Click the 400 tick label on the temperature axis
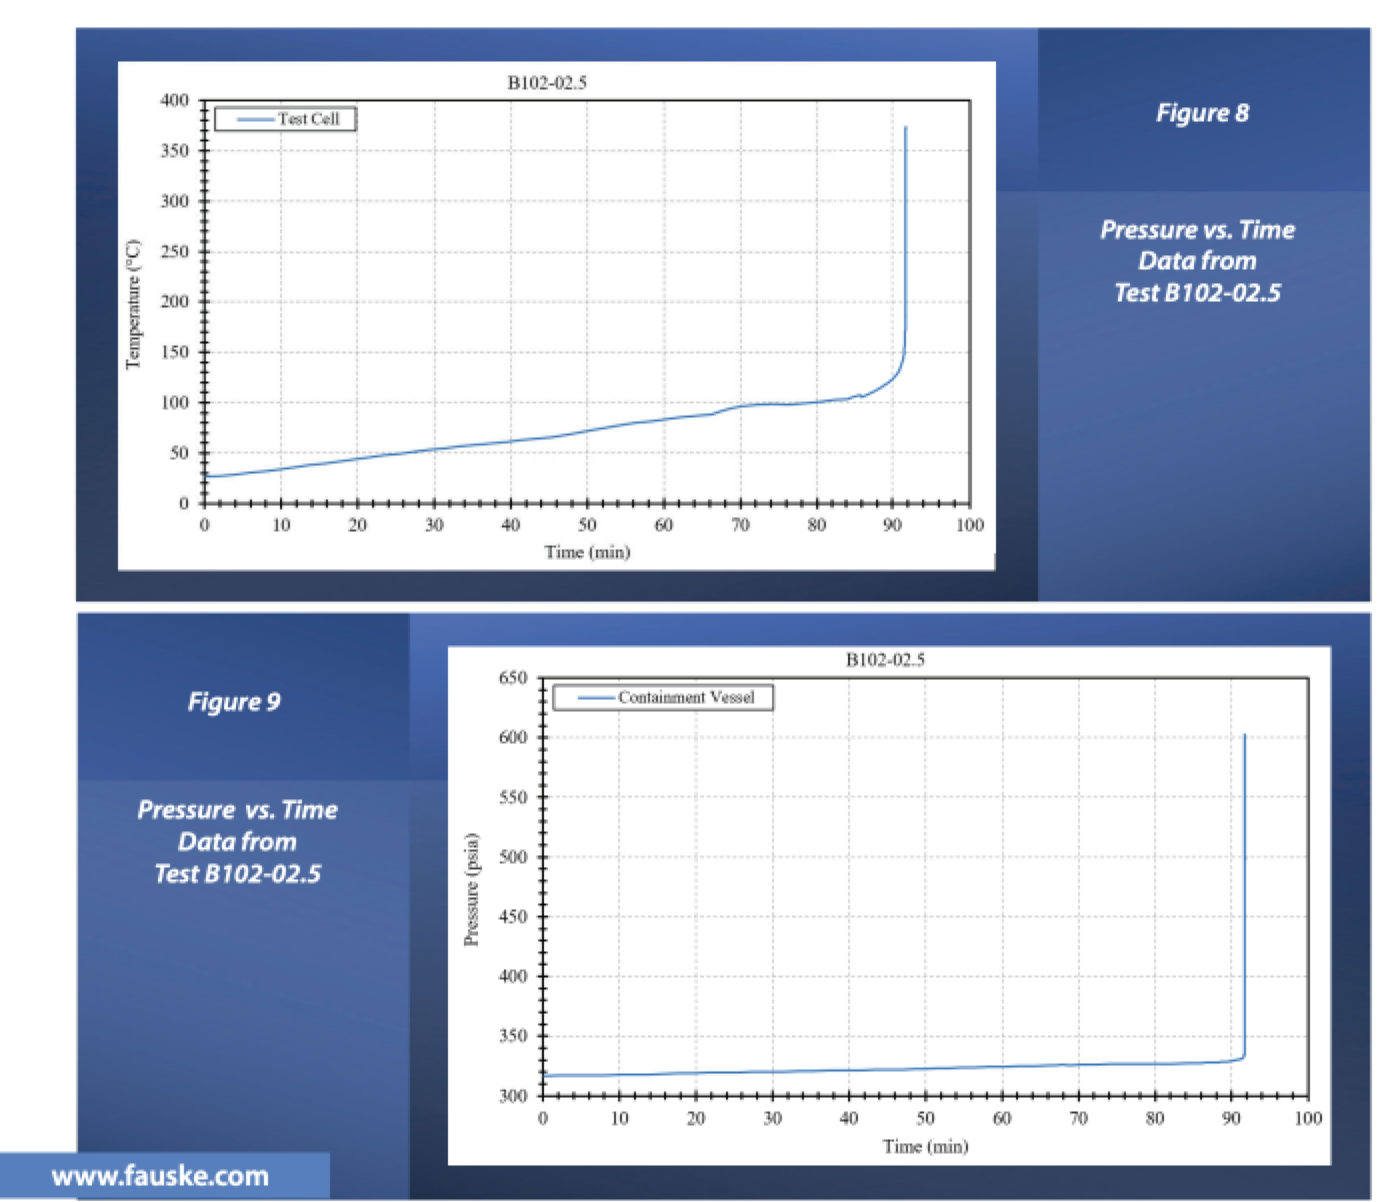This screenshot has width=1379, height=1202. (x=174, y=101)
